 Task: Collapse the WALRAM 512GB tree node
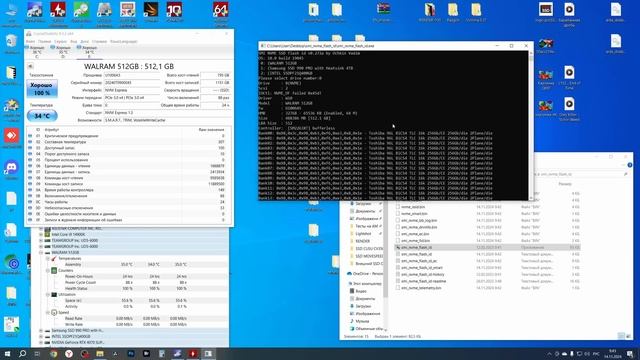[x=41, y=253]
